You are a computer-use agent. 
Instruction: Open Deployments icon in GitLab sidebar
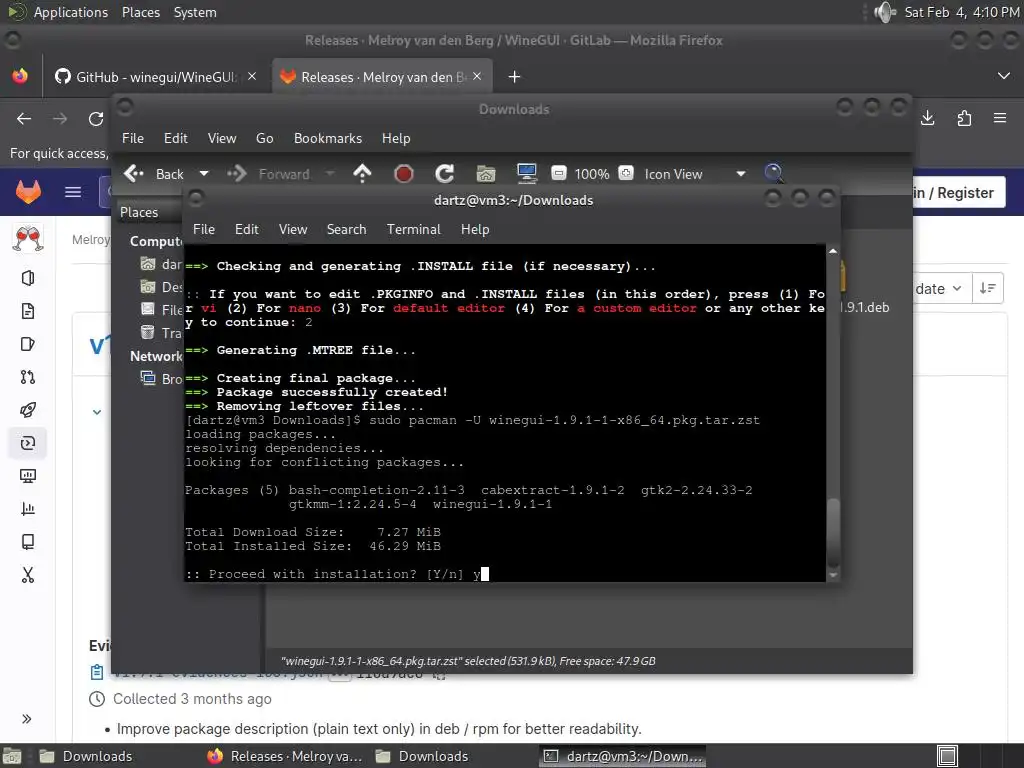tap(27, 443)
